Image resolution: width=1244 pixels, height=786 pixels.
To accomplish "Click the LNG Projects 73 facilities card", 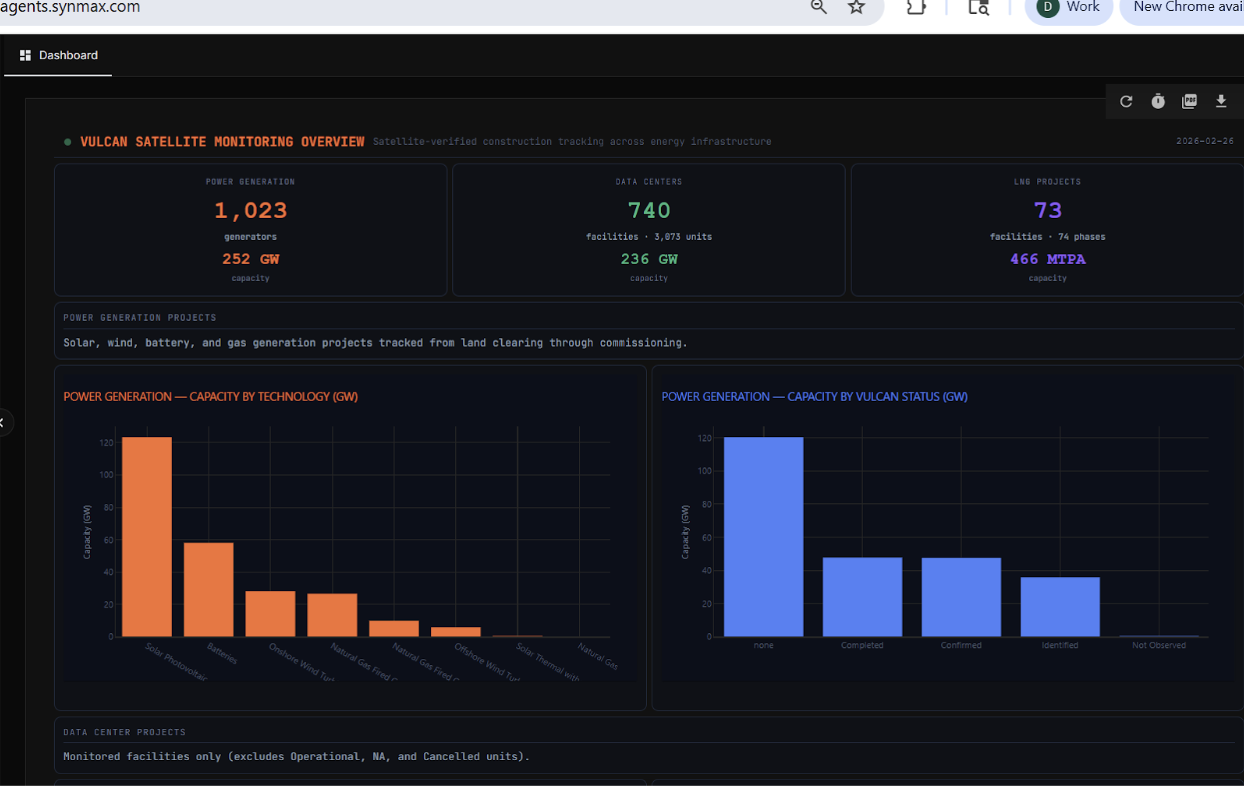I will tap(1047, 229).
